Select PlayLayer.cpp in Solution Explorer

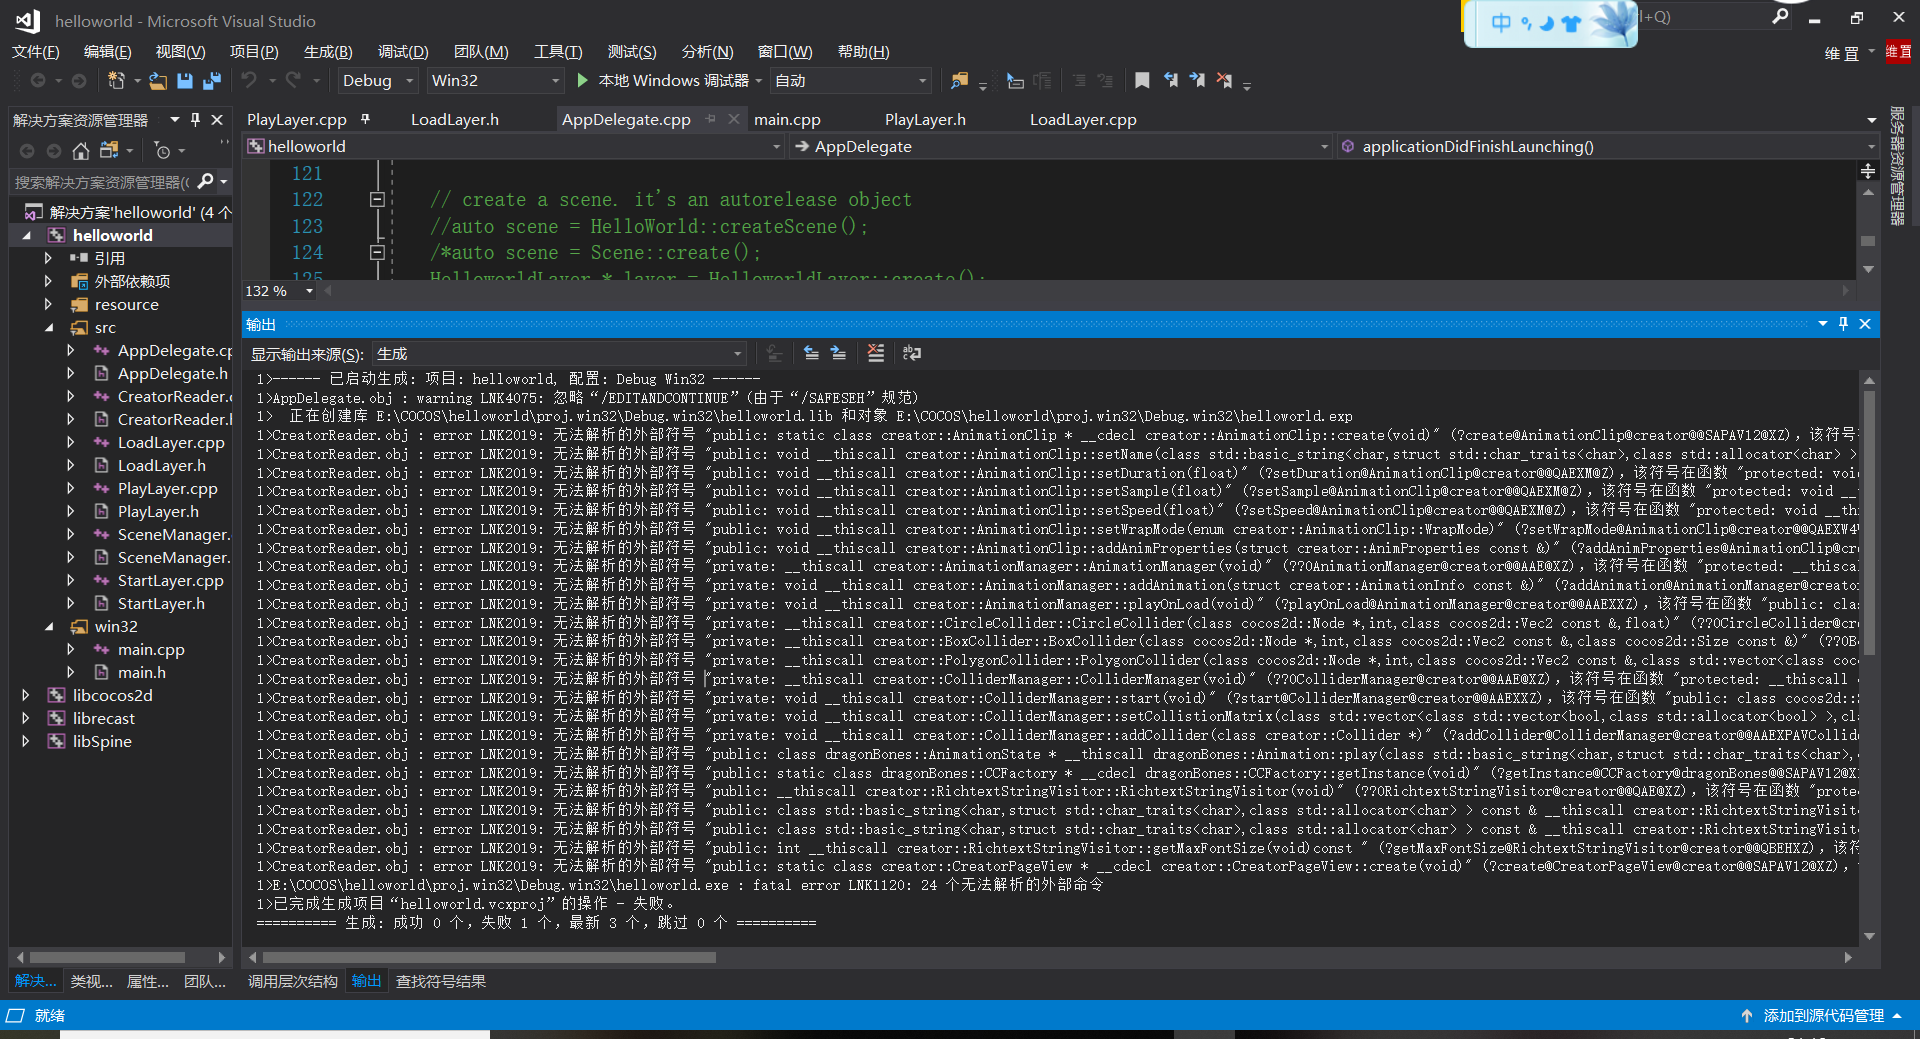(167, 489)
